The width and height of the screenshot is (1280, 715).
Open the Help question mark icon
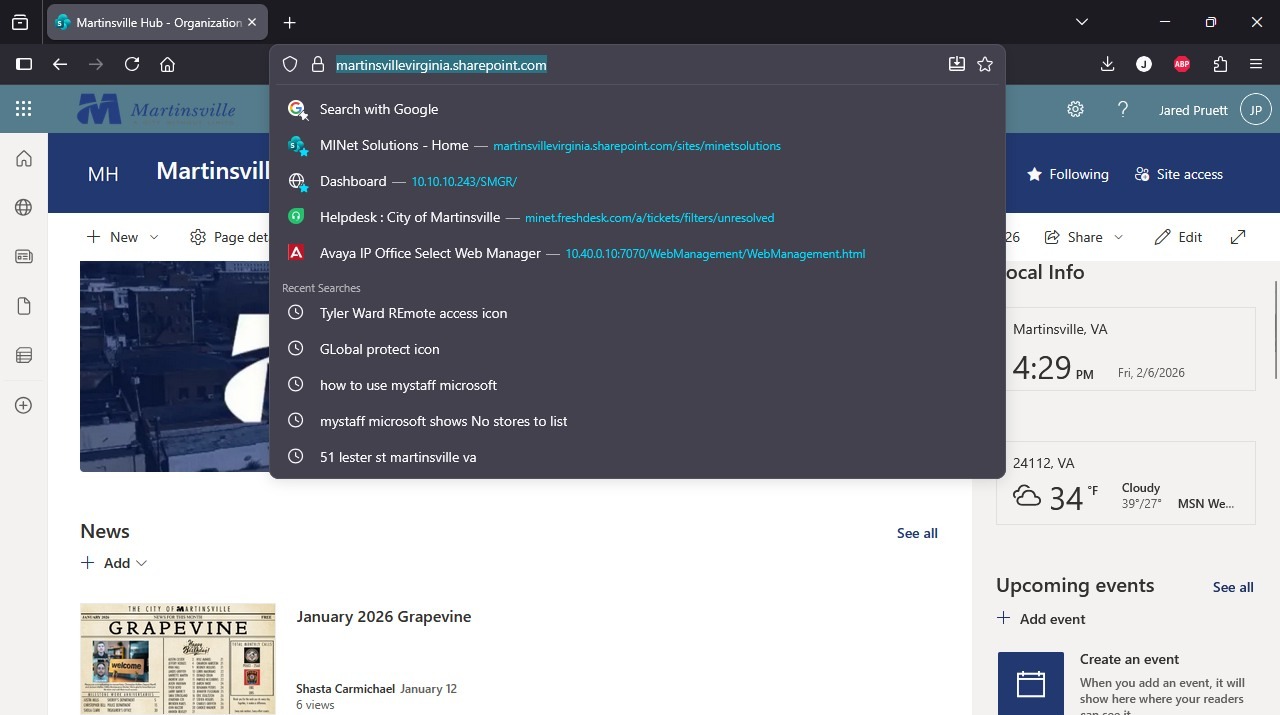[1123, 110]
